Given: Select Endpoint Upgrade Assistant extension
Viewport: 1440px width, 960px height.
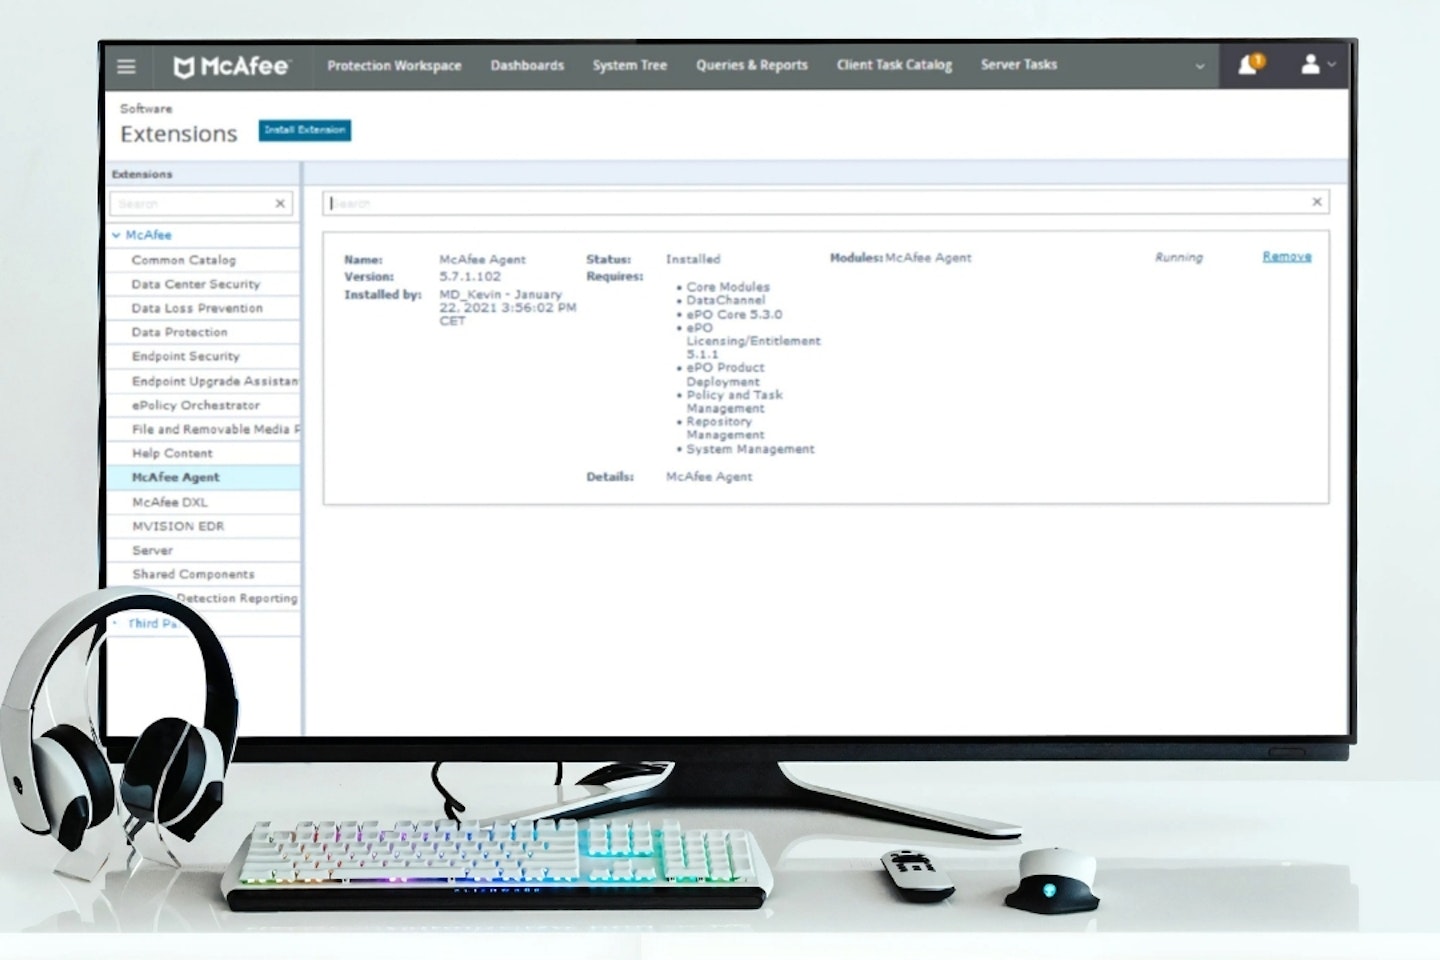Looking at the screenshot, I should coord(214,381).
